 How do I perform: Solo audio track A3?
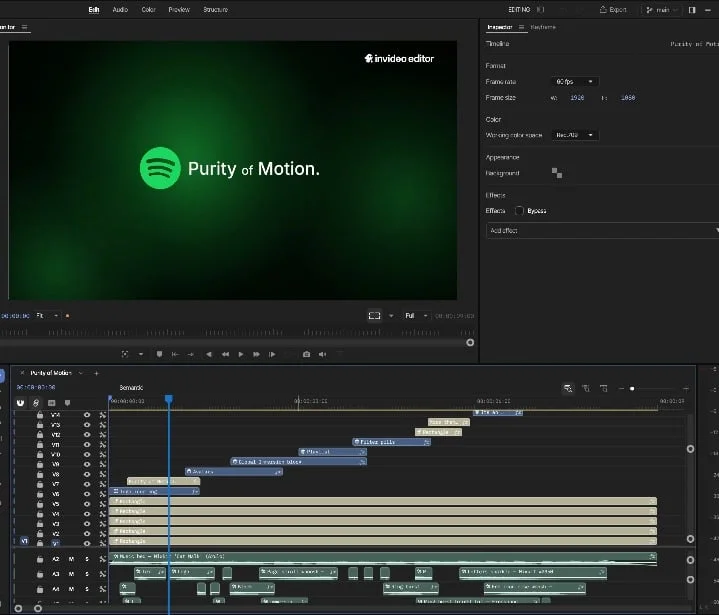(x=87, y=574)
